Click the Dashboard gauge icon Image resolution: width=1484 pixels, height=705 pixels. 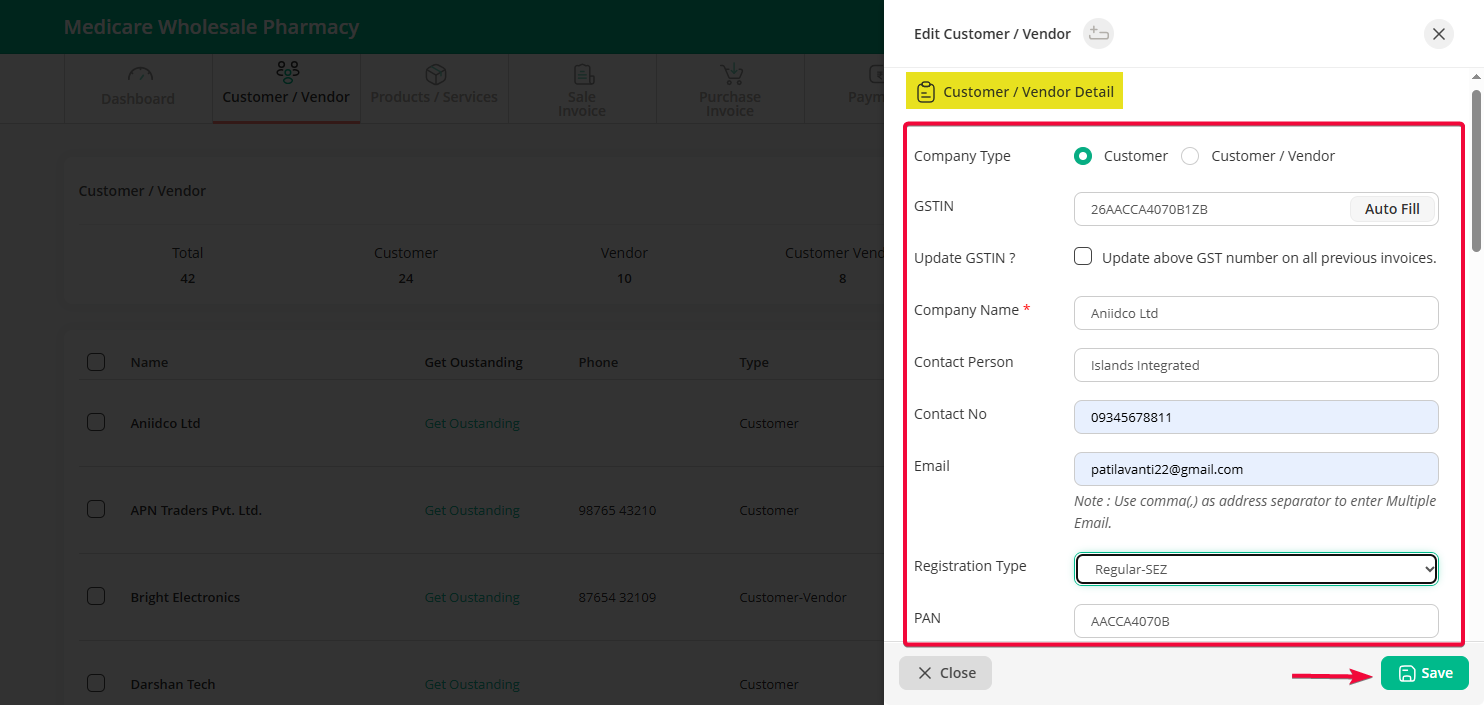[140, 75]
